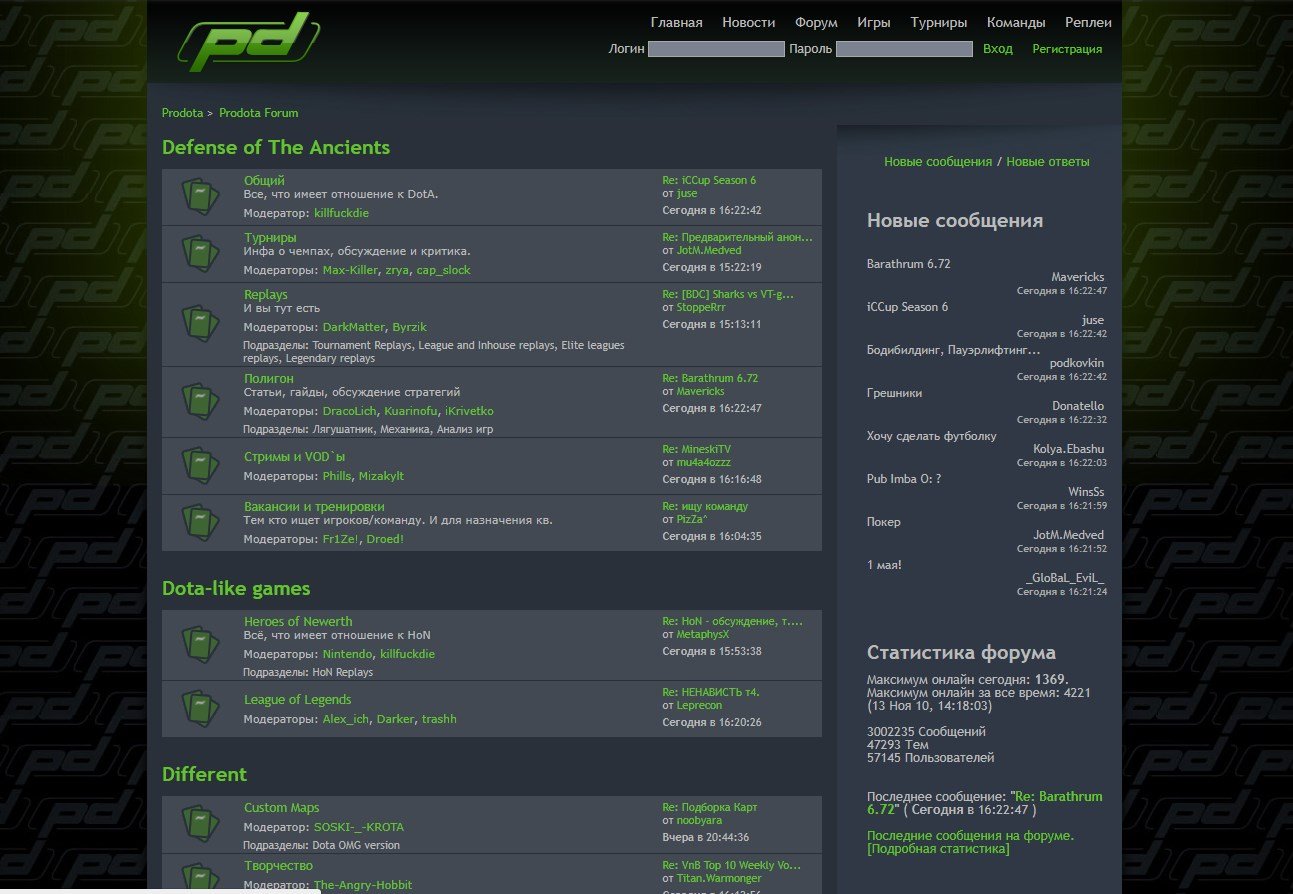Open last post Re: MineskiTV
The image size is (1293, 894).
point(696,449)
